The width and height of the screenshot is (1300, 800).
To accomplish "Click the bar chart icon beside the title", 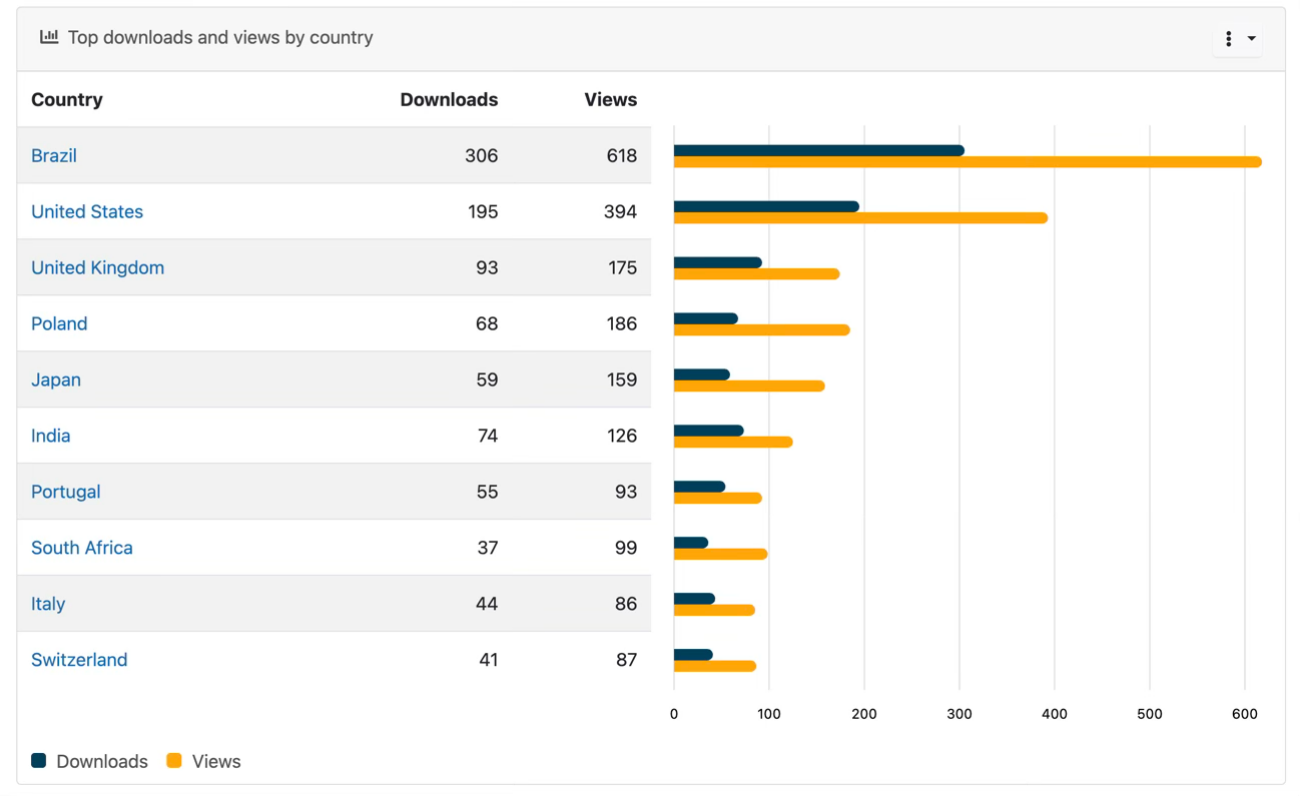I will pos(48,37).
